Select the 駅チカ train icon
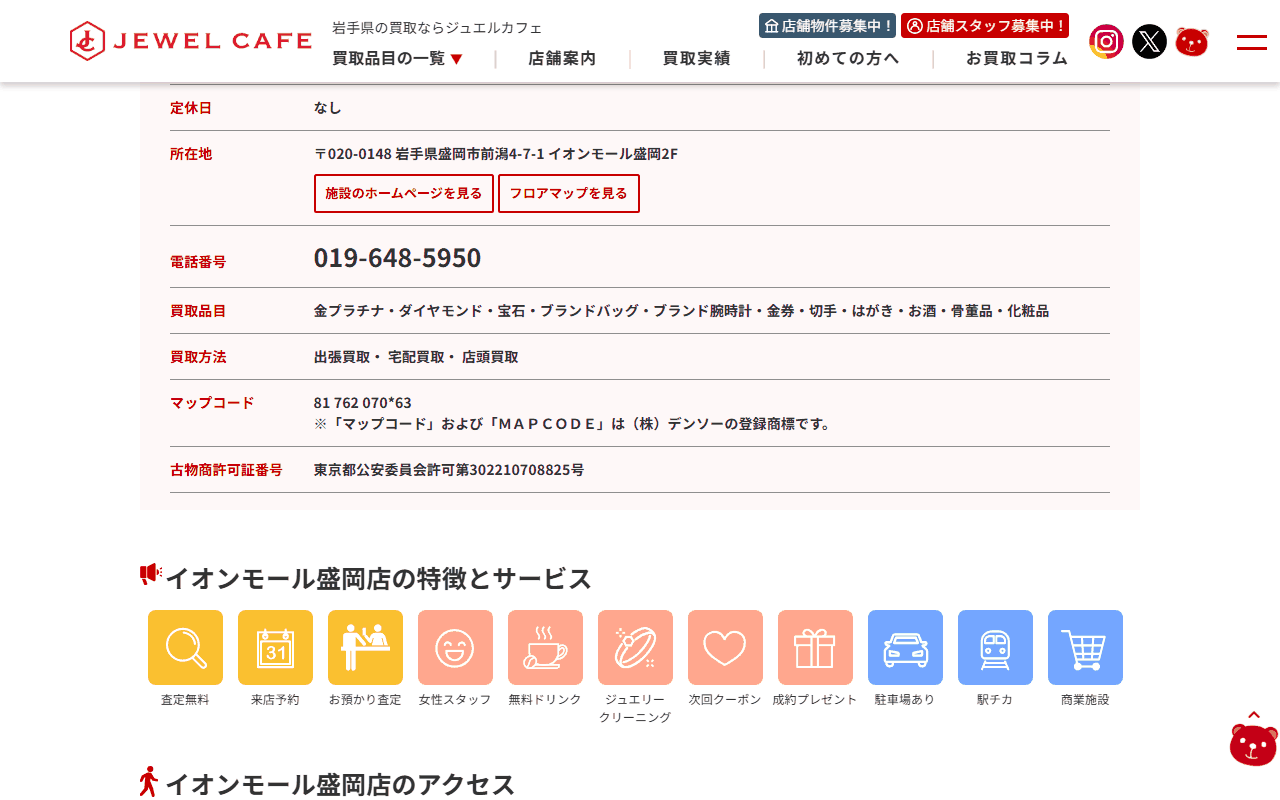Image resolution: width=1280 pixels, height=800 pixels. coord(995,648)
